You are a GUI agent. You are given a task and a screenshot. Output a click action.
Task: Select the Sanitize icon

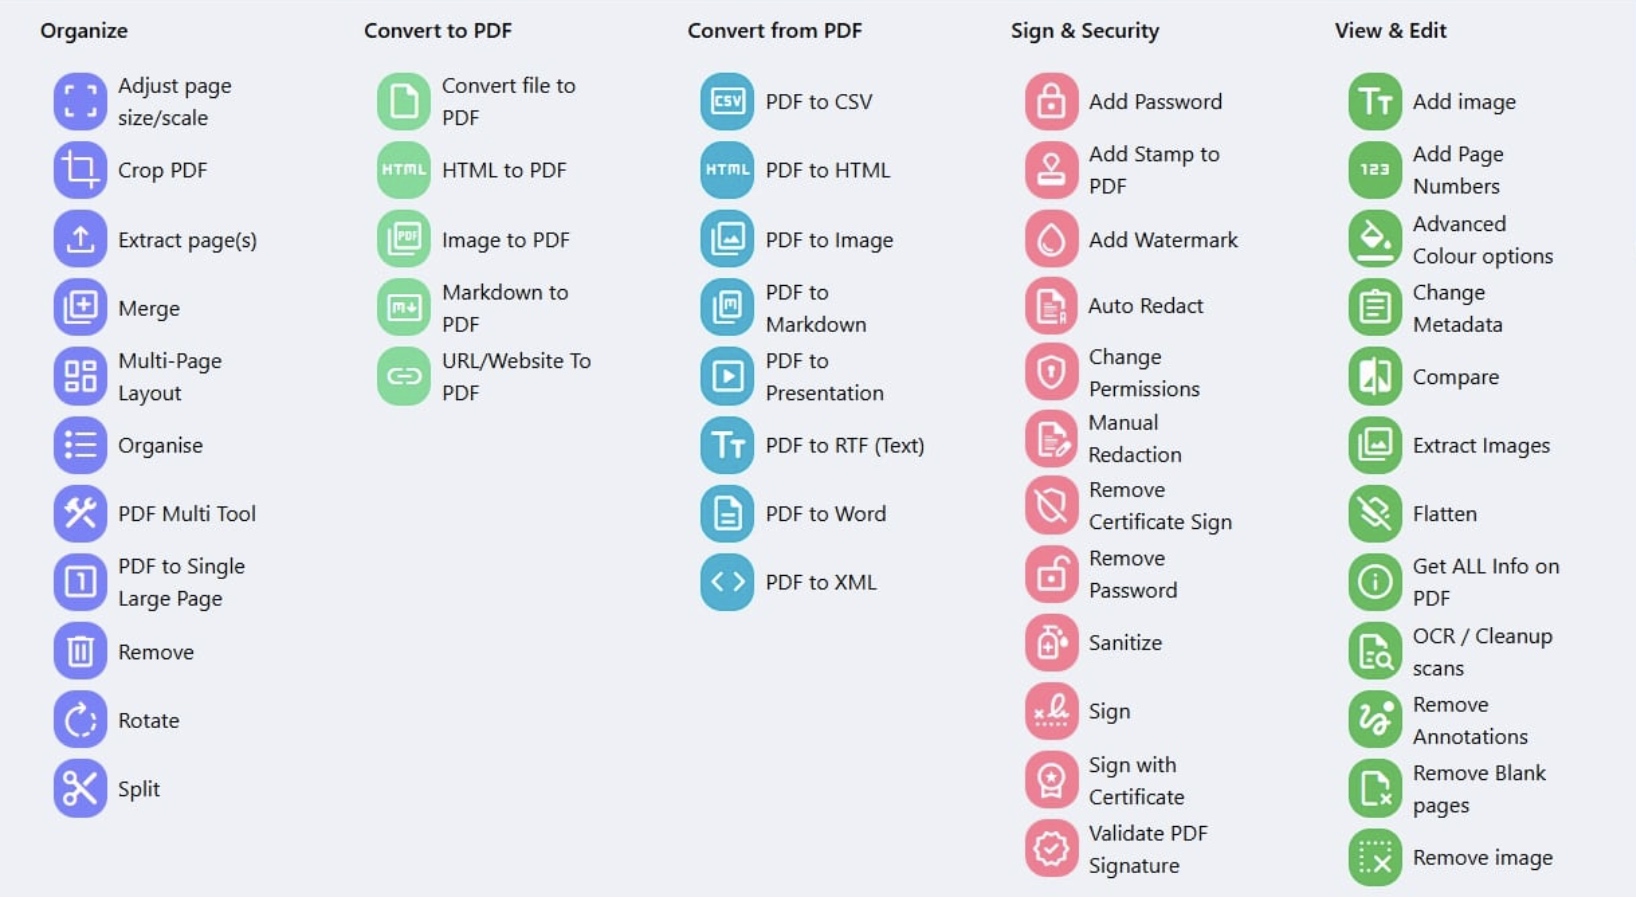pos(1051,642)
